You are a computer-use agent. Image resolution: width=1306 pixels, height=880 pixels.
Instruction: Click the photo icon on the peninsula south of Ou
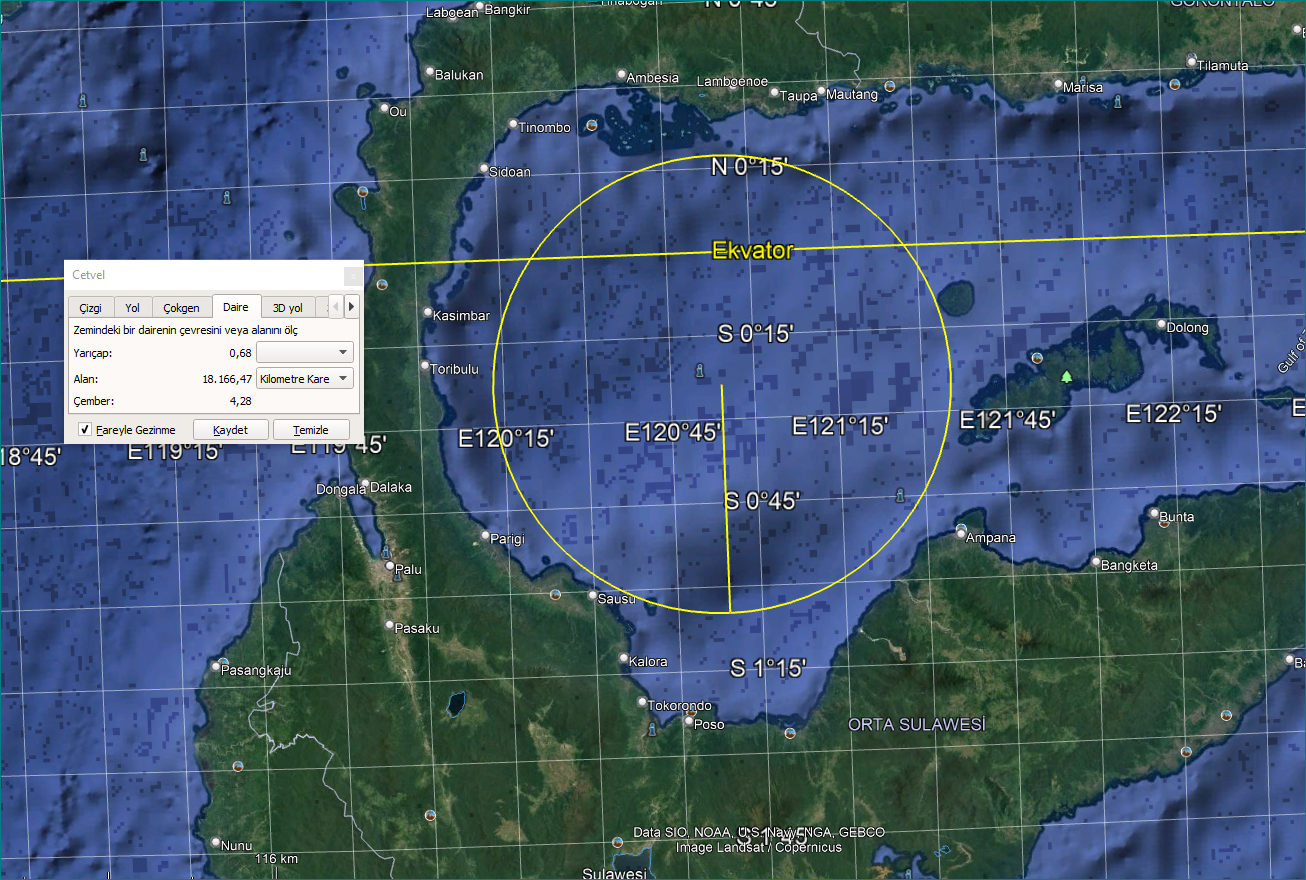363,190
